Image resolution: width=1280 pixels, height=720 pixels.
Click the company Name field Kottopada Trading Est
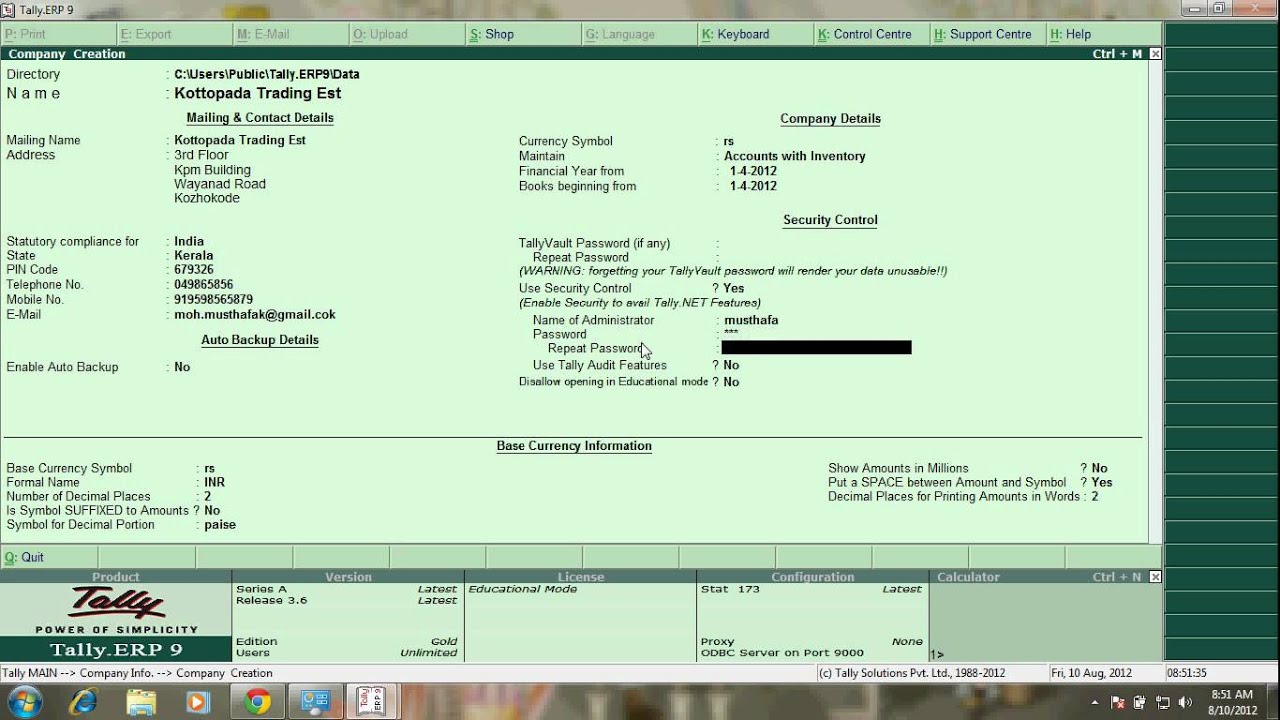[x=258, y=93]
